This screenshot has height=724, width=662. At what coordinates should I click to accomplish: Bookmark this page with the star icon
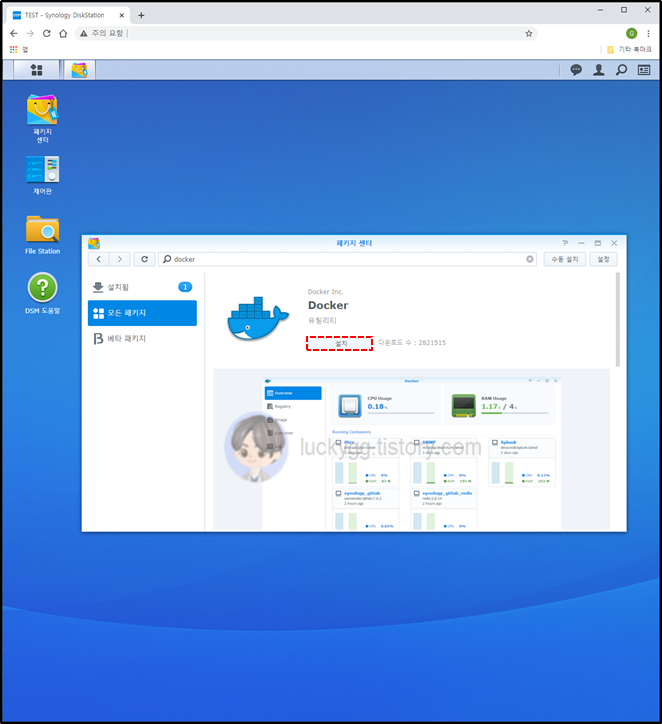pos(529,33)
